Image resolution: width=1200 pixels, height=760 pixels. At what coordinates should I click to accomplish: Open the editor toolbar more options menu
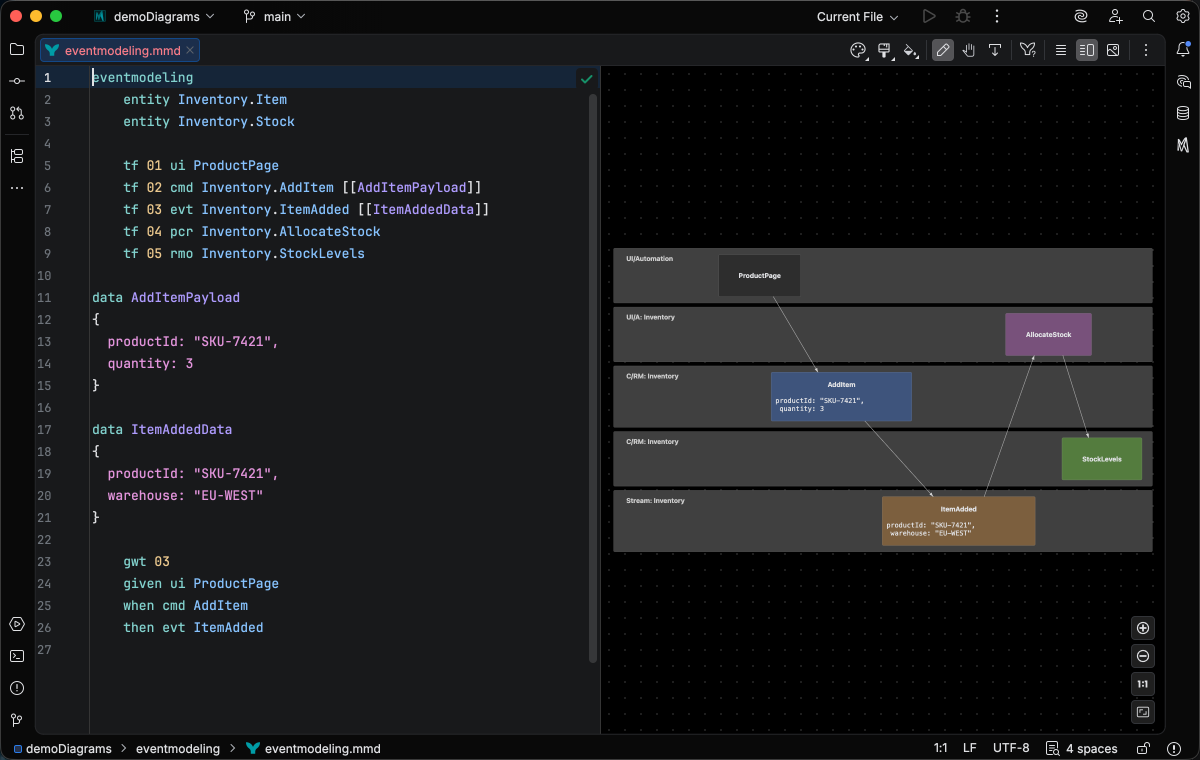pyautogui.click(x=1146, y=50)
